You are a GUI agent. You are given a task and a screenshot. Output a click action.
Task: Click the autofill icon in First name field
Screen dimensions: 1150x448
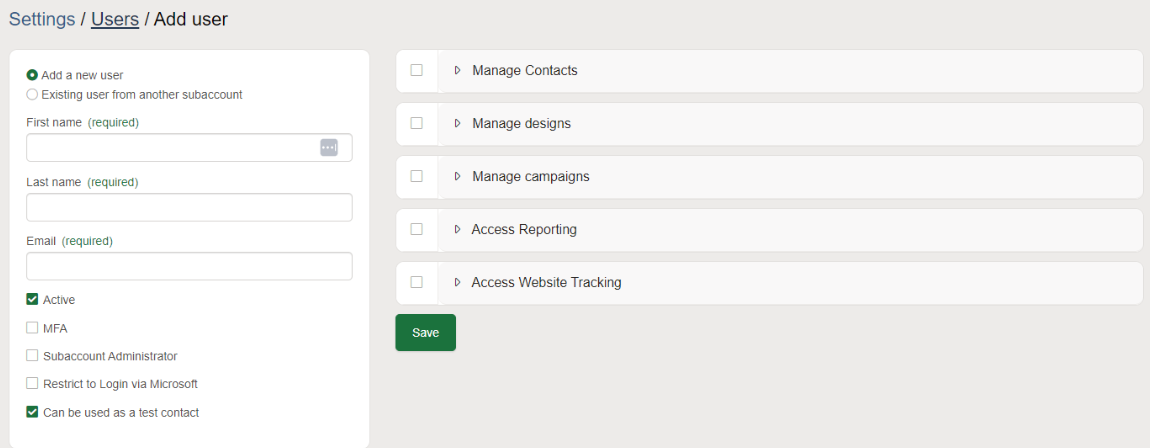(329, 148)
